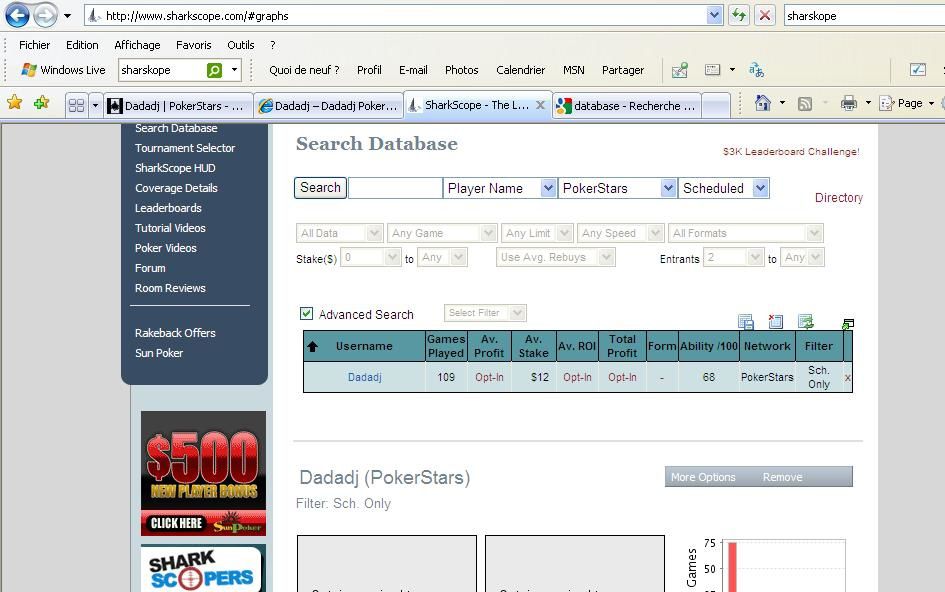Open the Dadadj username link
Screen dimensions: 945x592
pyautogui.click(x=365, y=377)
